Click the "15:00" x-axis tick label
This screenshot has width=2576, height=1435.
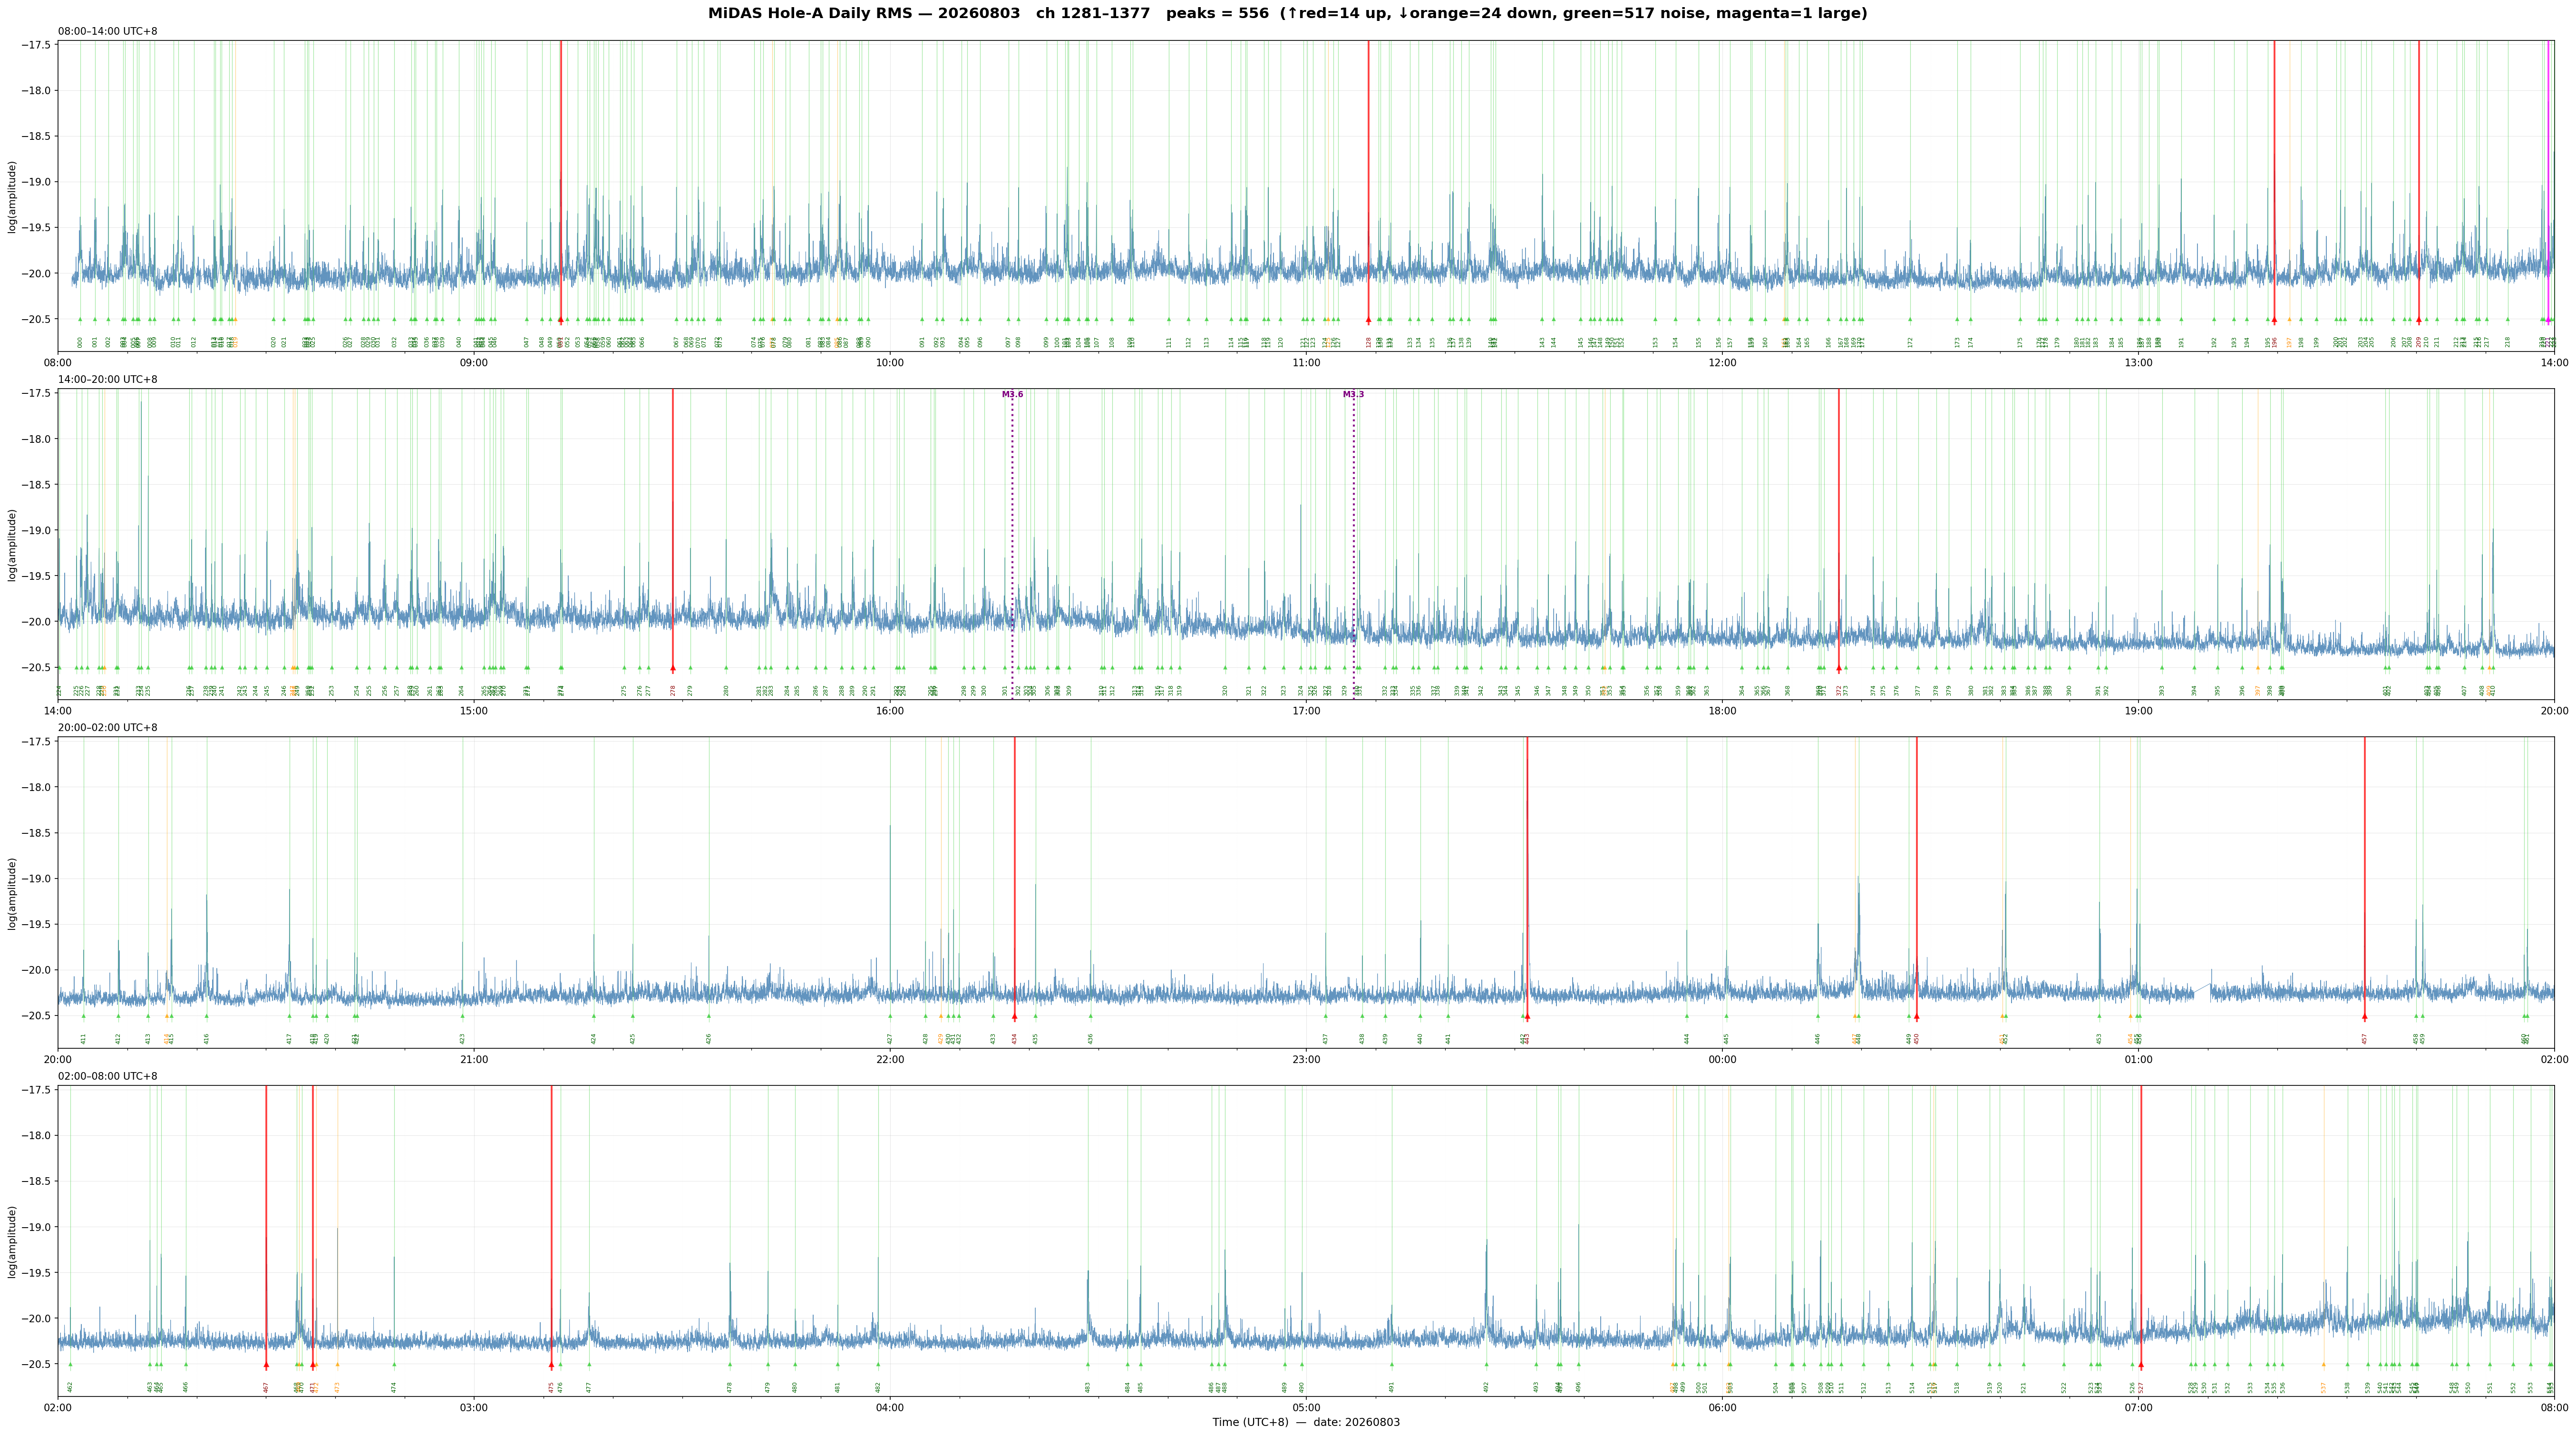pyautogui.click(x=474, y=711)
